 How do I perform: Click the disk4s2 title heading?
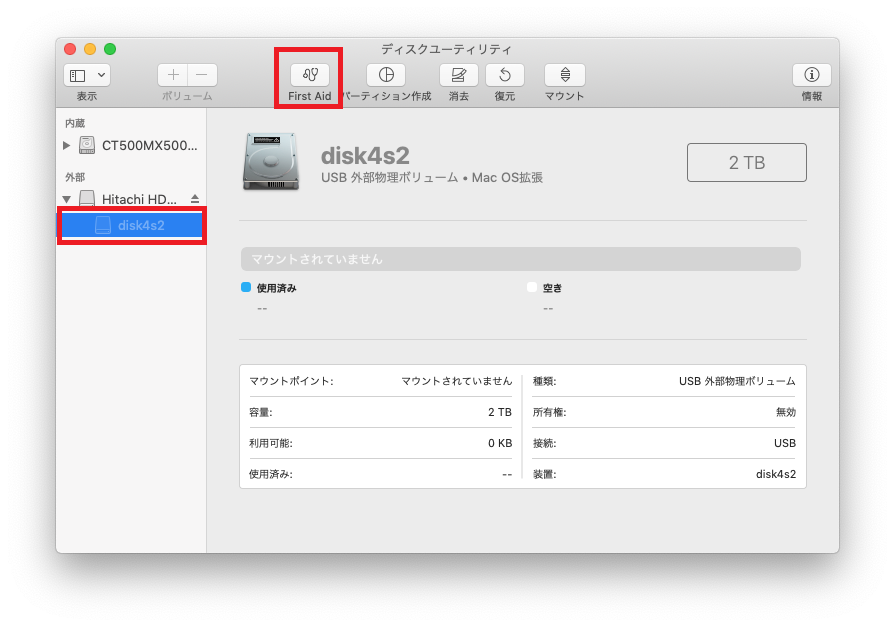tap(365, 155)
